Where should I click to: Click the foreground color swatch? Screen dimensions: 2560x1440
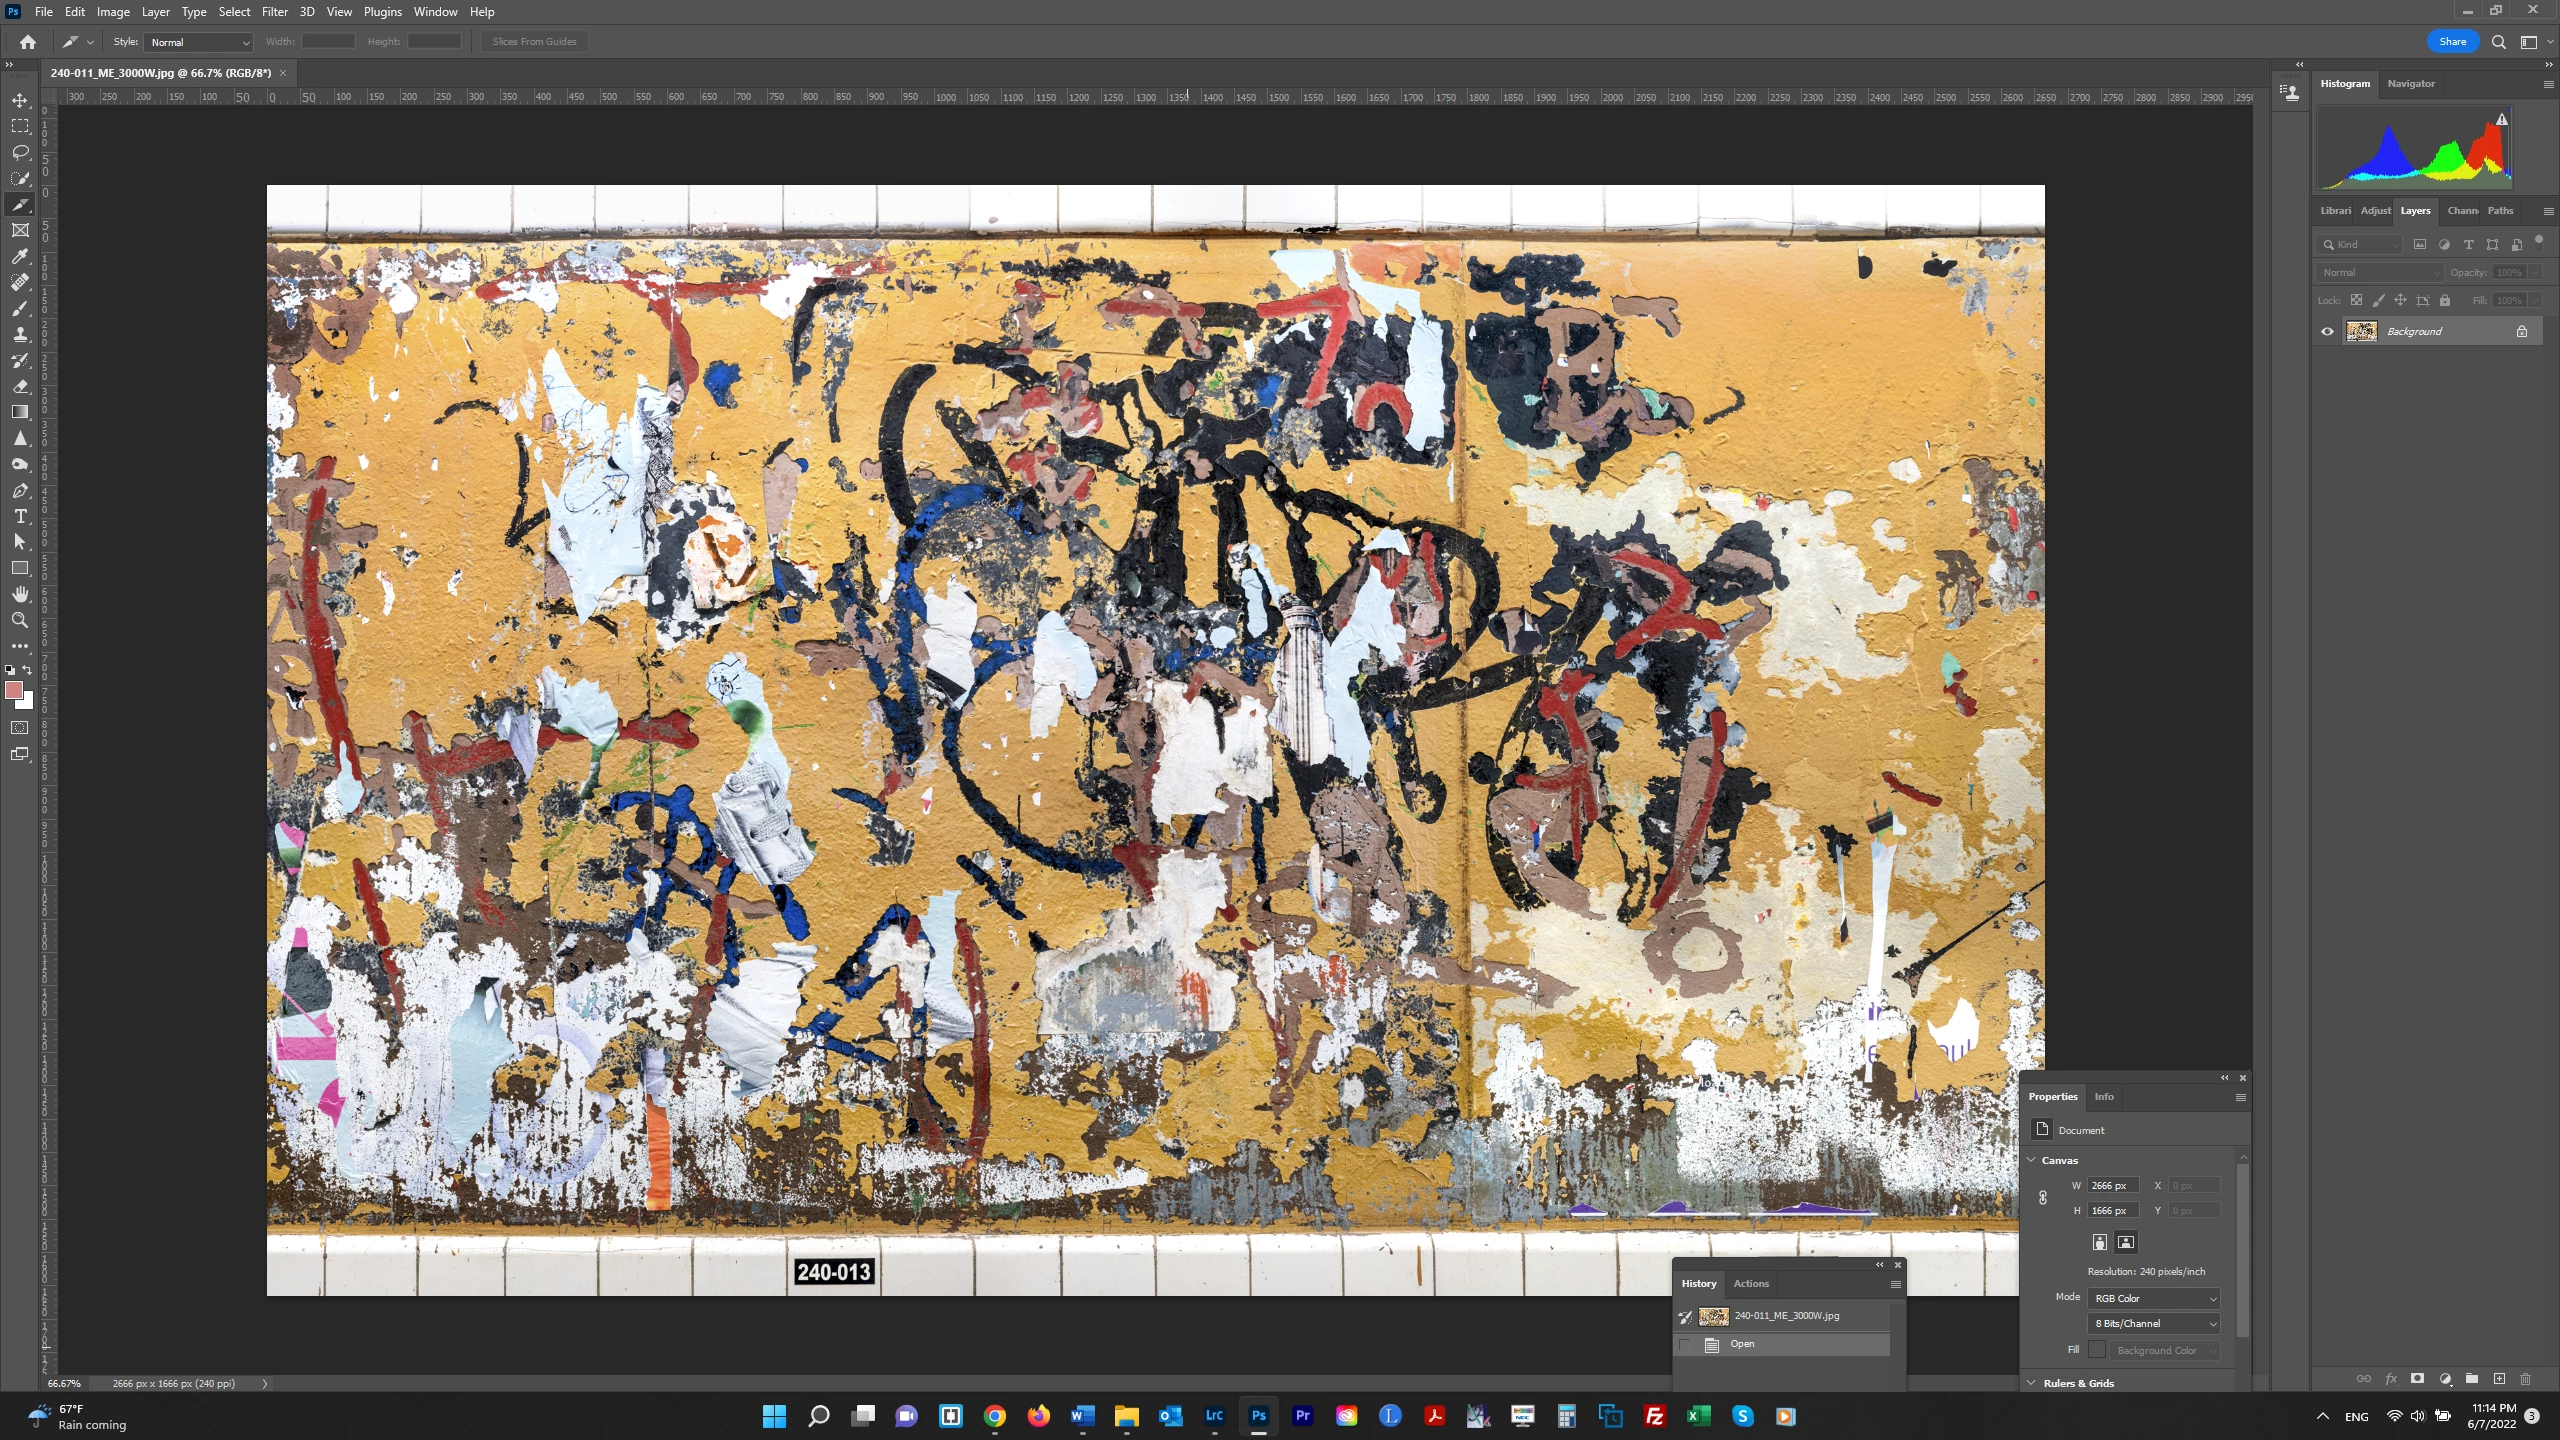click(14, 690)
